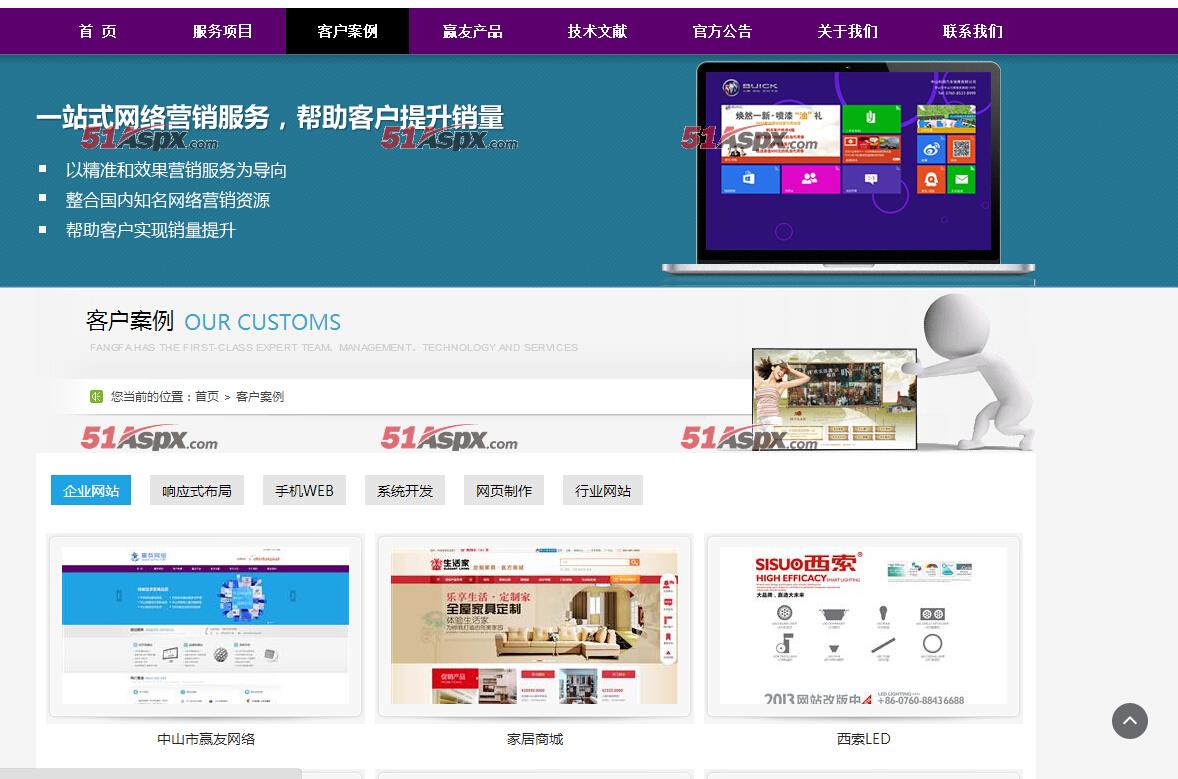Choose the 网页制作 category button

[x=504, y=491]
